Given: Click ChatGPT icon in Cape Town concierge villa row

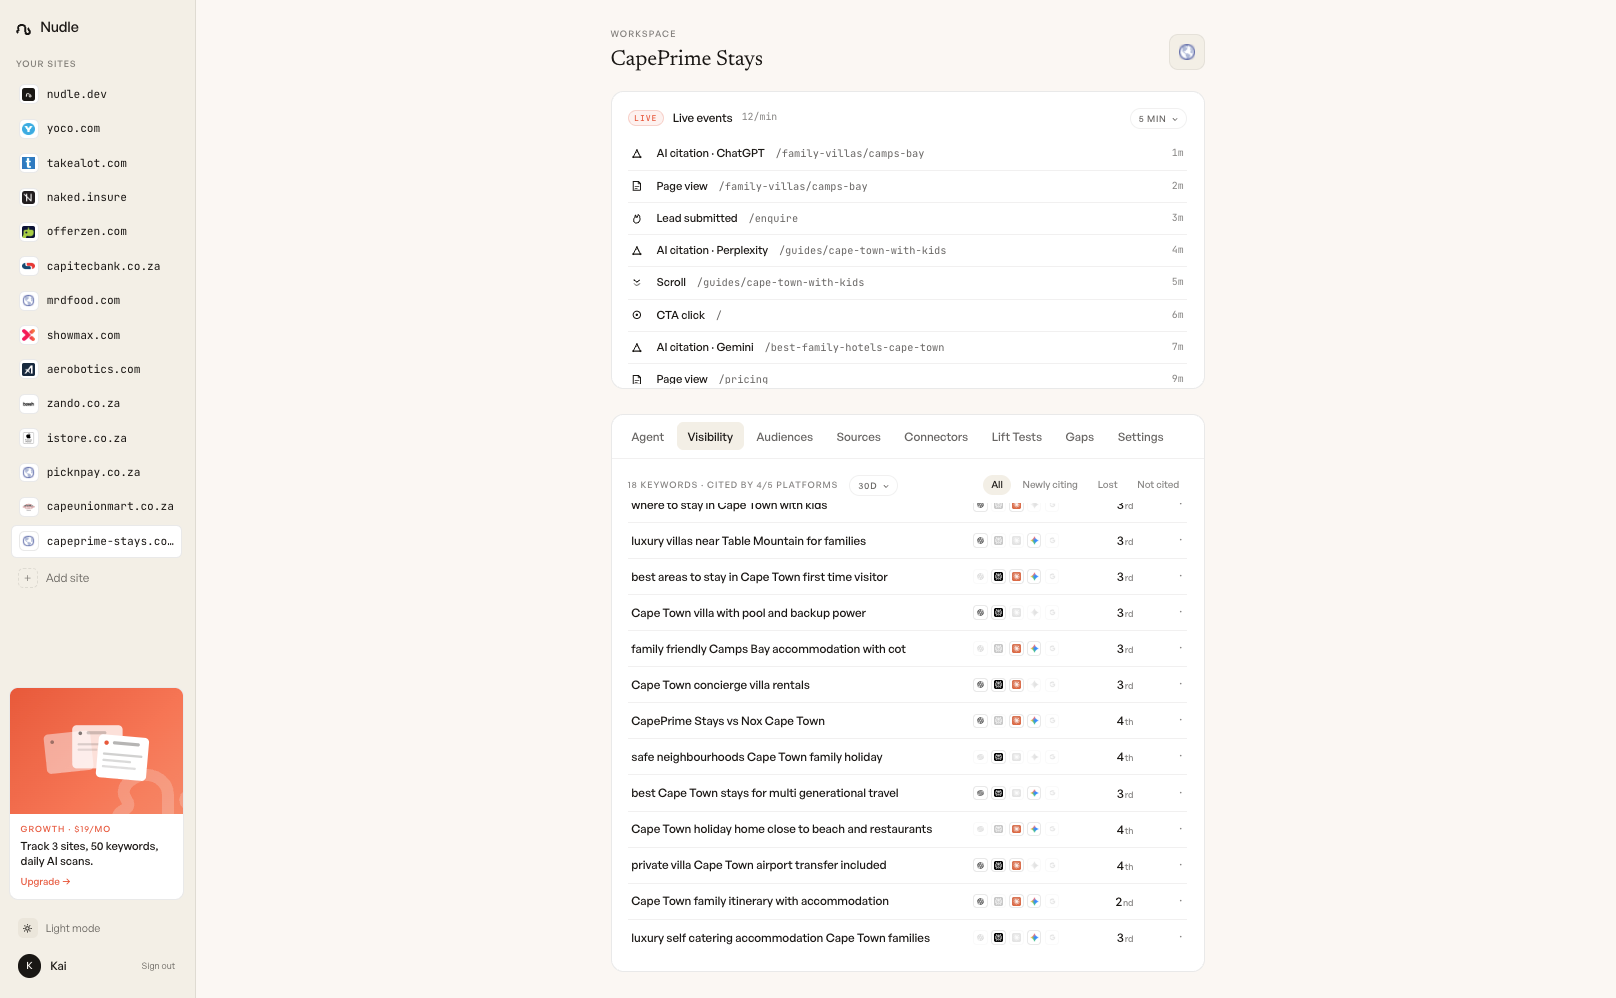Looking at the screenshot, I should point(981,685).
